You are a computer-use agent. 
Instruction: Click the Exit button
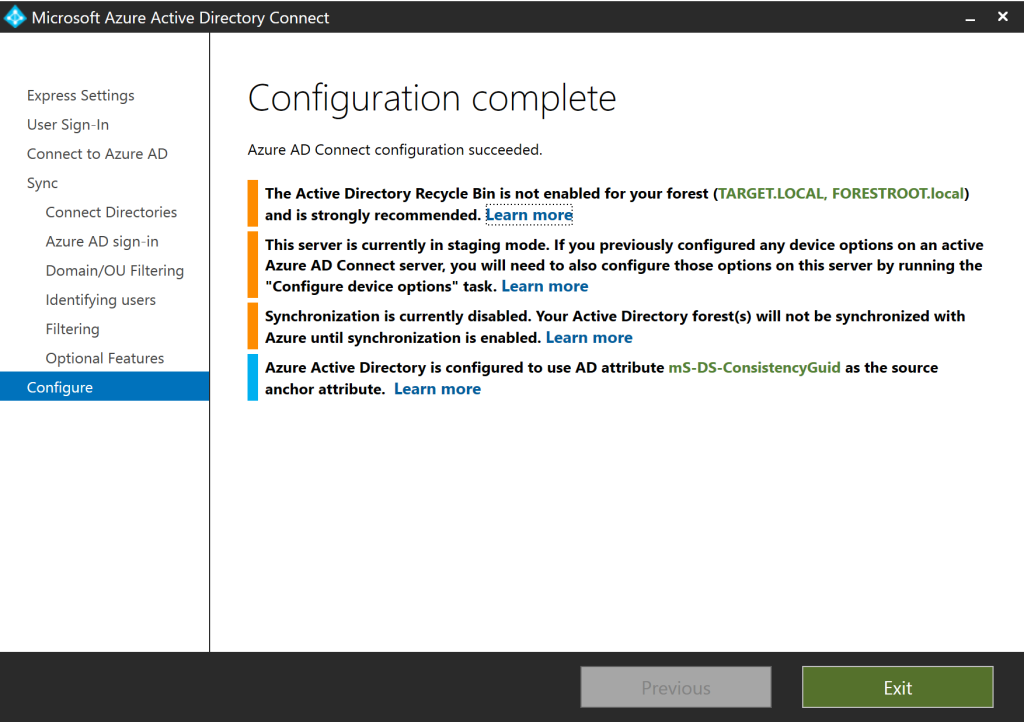(x=897, y=687)
